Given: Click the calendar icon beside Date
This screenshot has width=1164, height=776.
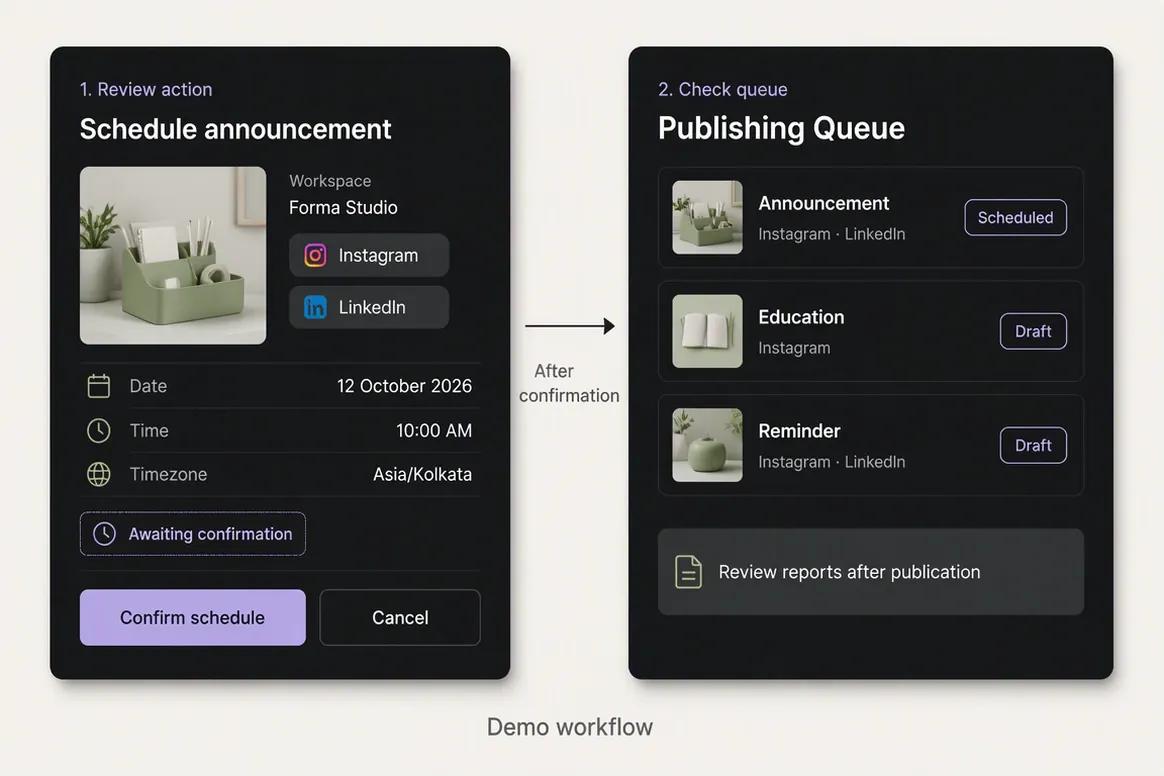Looking at the screenshot, I should (99, 386).
